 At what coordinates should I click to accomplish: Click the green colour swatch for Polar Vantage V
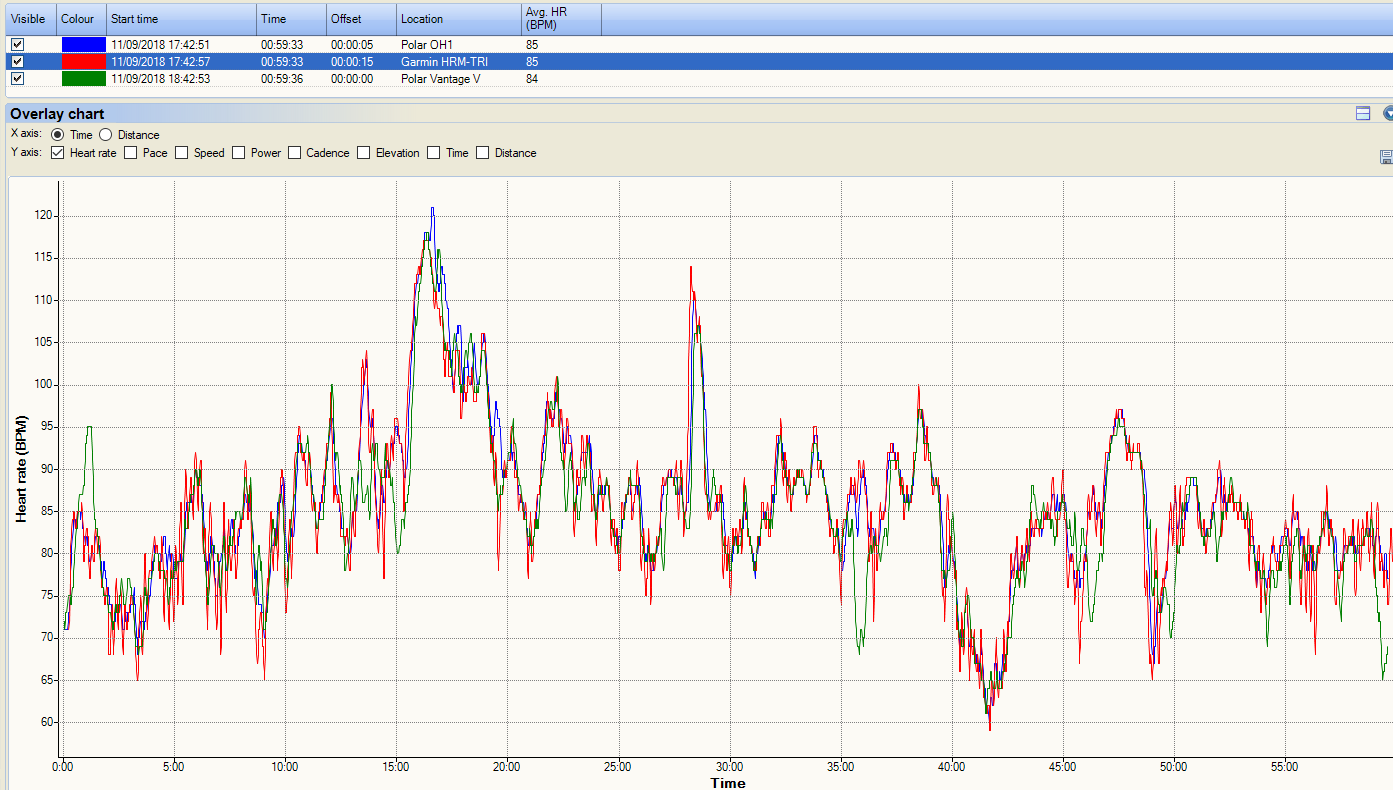click(x=83, y=79)
